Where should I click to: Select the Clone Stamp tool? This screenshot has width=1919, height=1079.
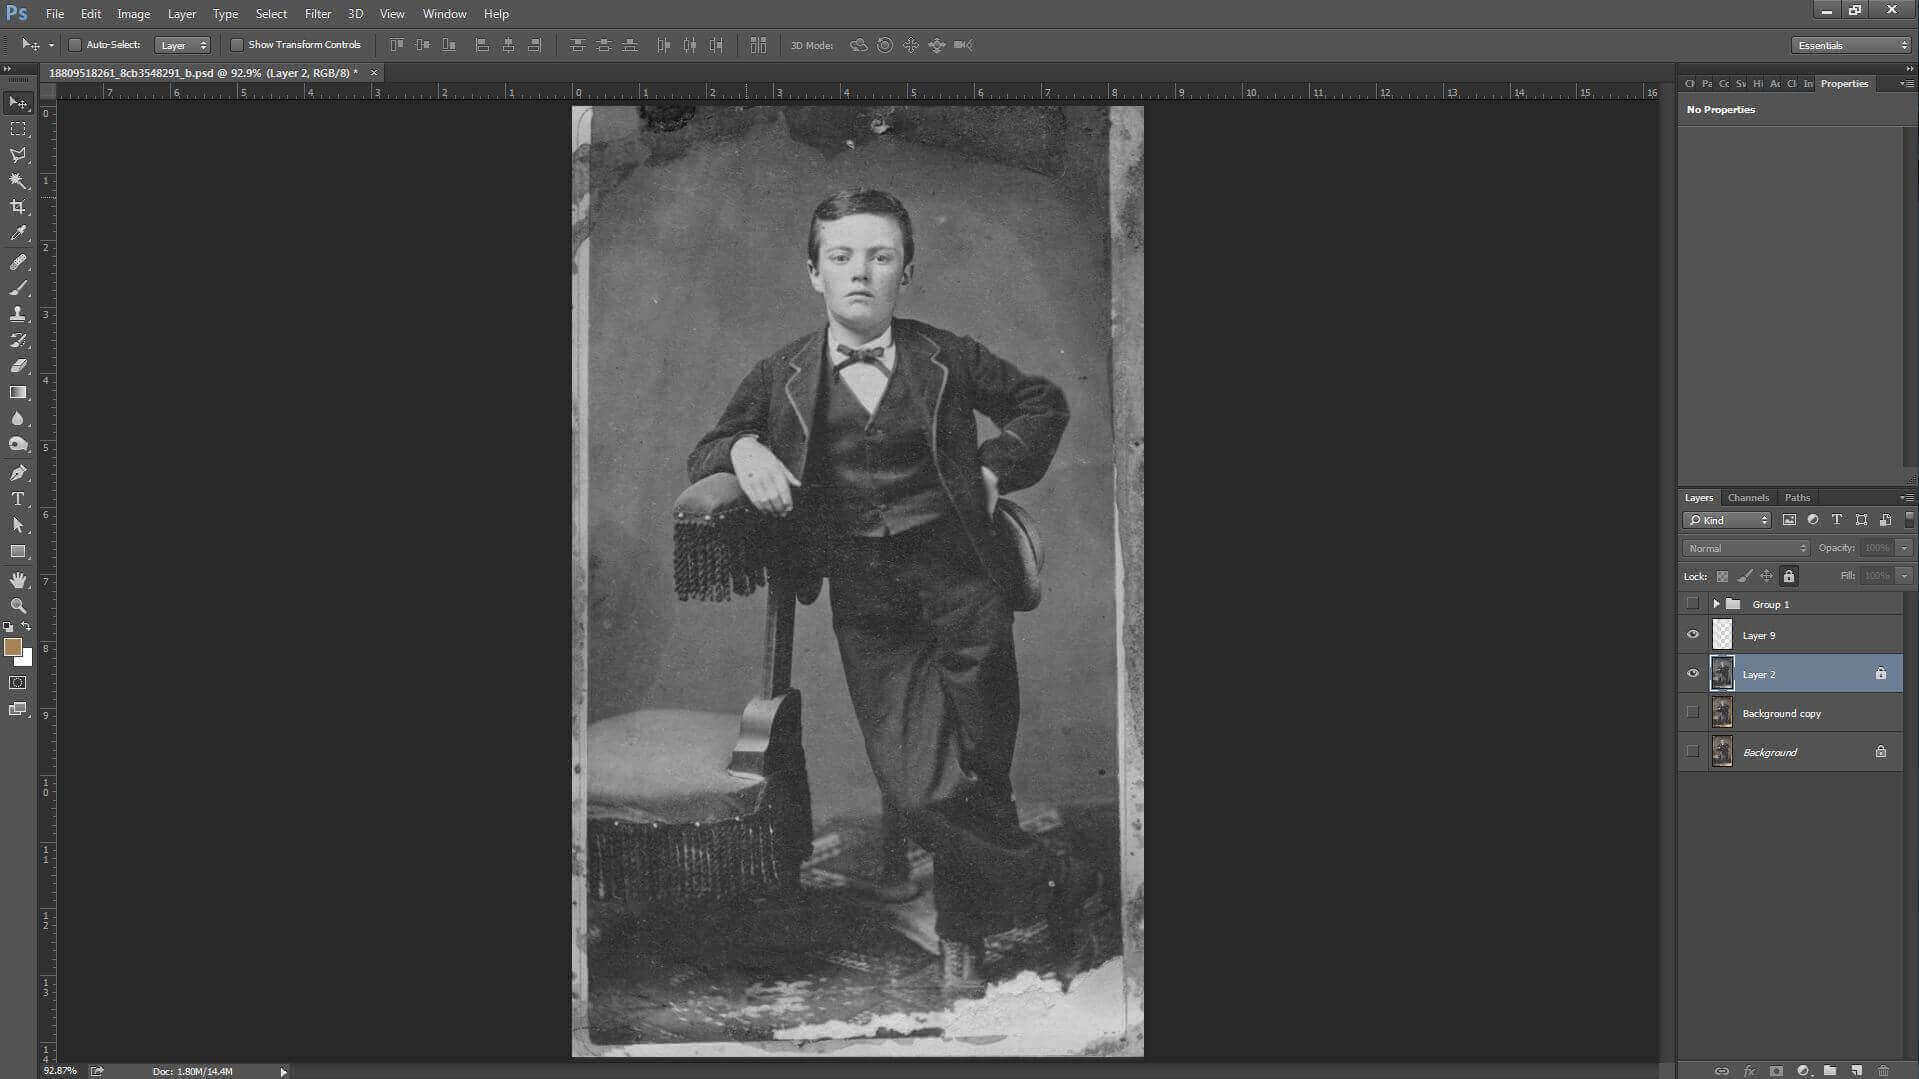click(x=18, y=314)
